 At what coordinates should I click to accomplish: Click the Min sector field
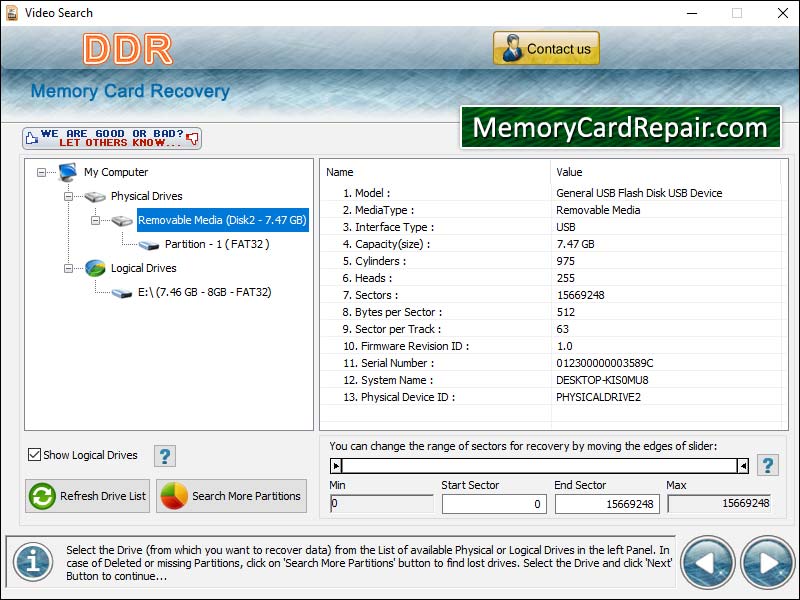[x=382, y=504]
